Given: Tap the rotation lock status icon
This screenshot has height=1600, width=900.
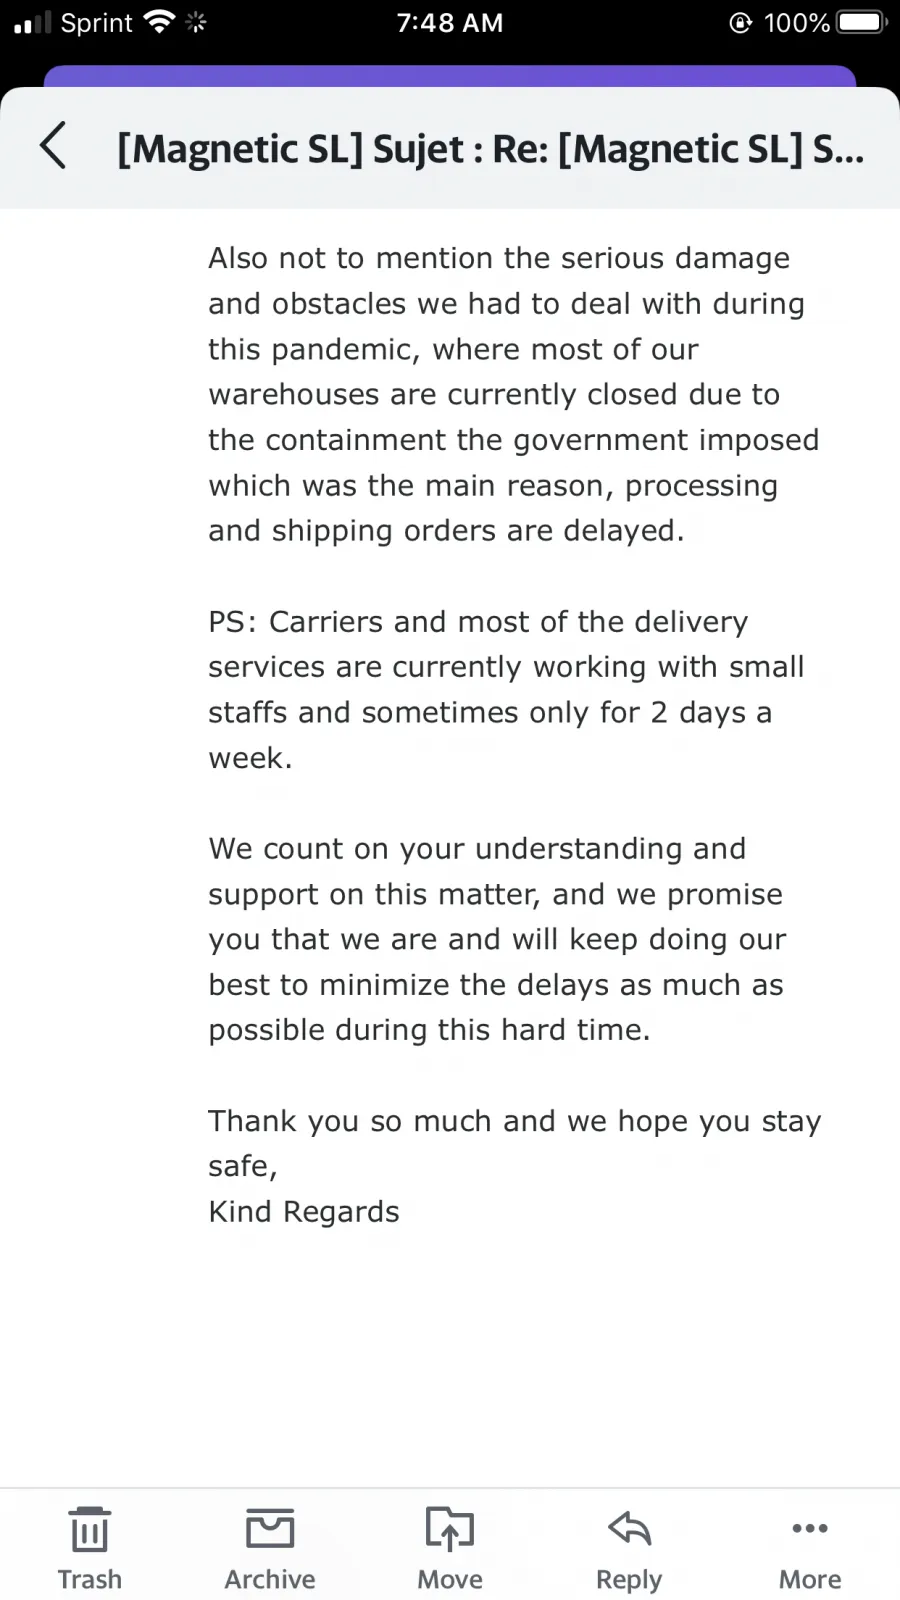Looking at the screenshot, I should point(741,22).
